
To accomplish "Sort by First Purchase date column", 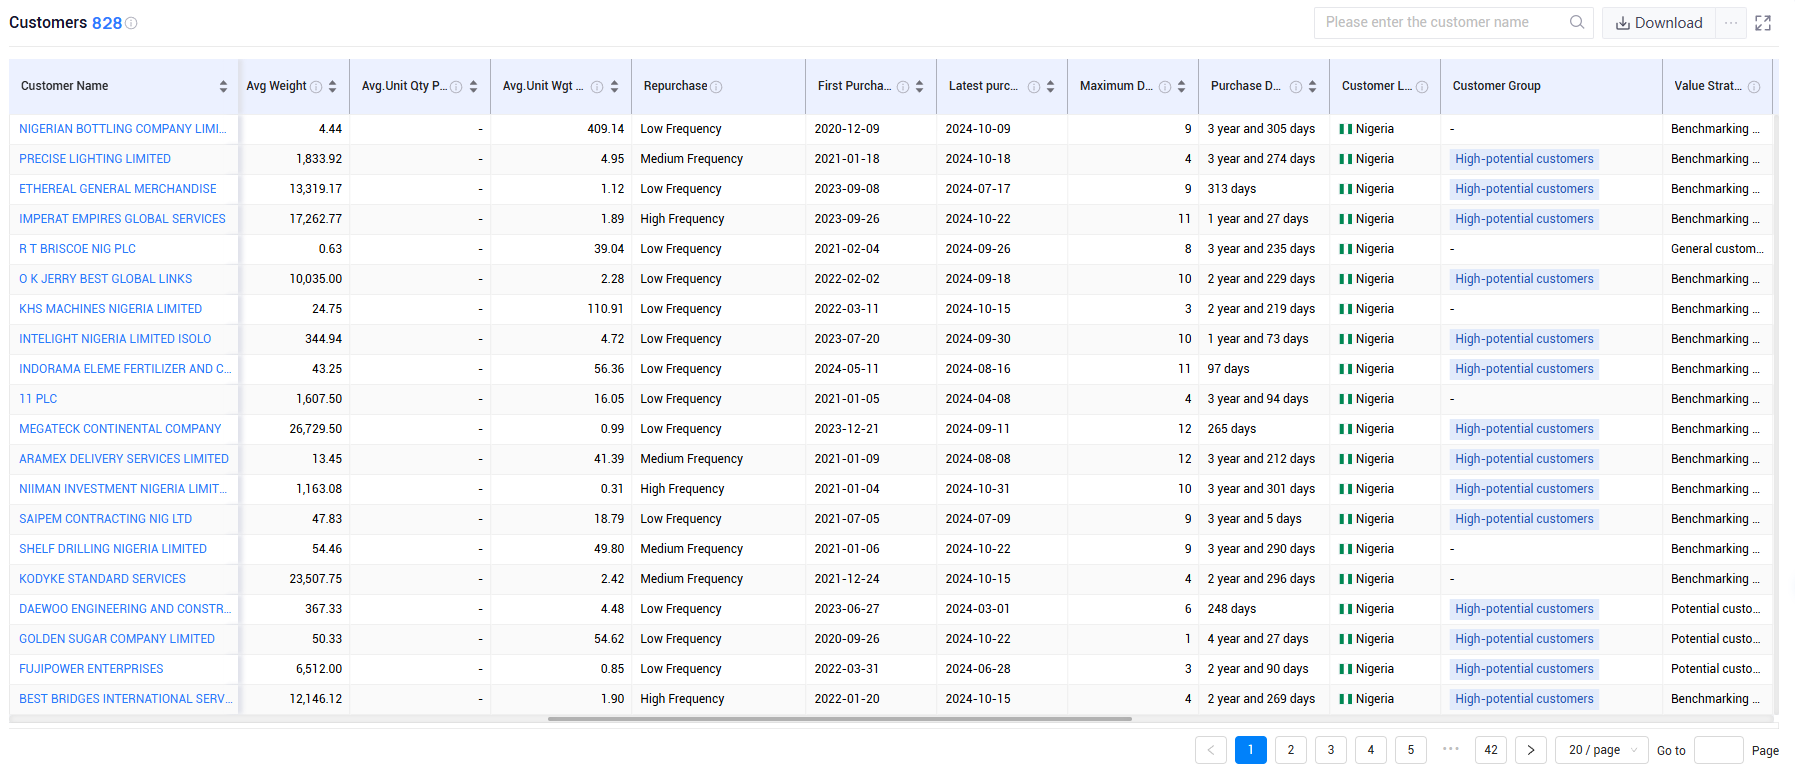I will point(919,87).
